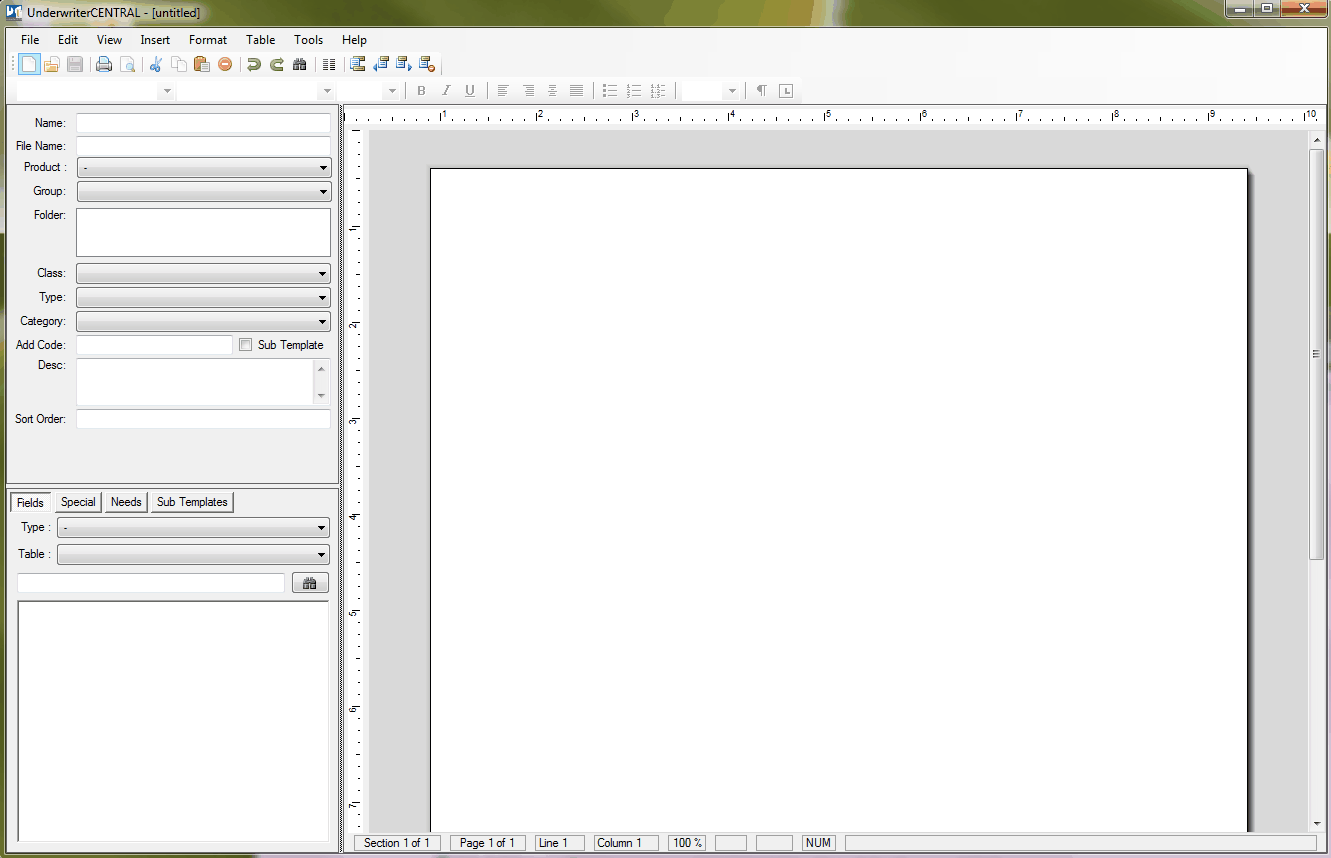The width and height of the screenshot is (1331, 858).
Task: Click the Name input field
Action: [203, 123]
